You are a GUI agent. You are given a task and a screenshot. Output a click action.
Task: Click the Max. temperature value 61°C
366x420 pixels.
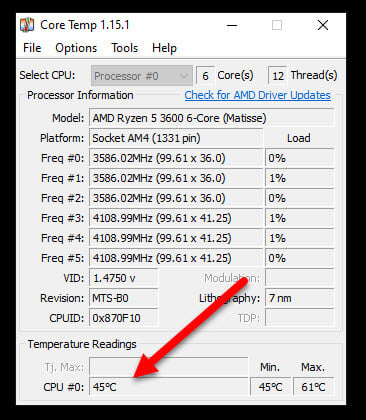click(x=313, y=387)
